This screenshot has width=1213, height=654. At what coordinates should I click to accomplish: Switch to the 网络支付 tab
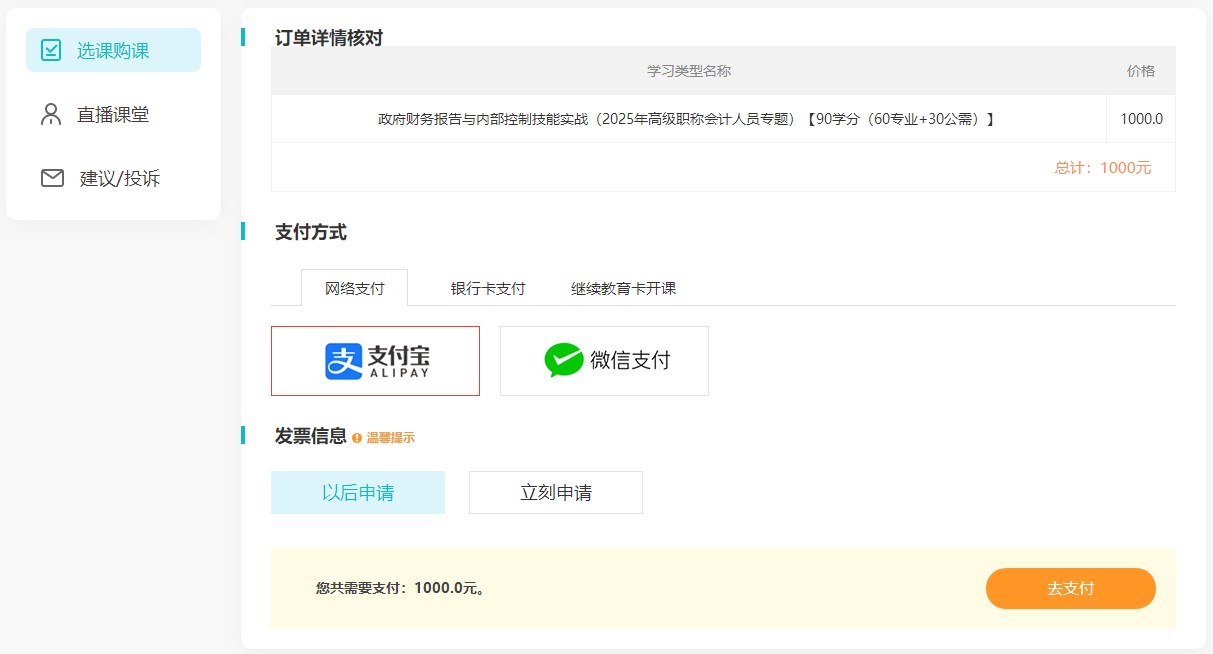(354, 287)
